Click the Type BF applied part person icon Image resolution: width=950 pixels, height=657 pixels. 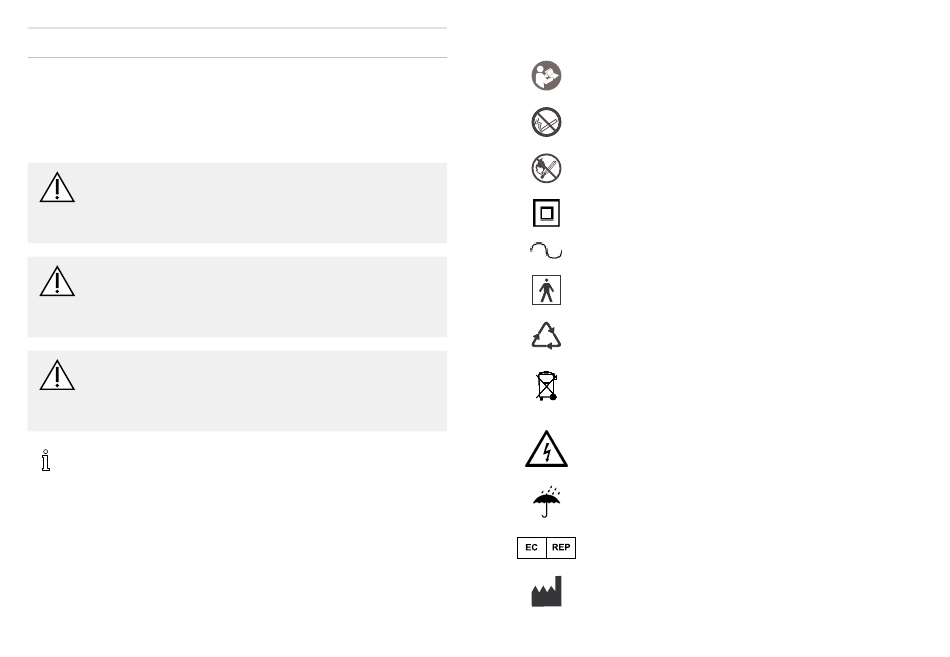click(546, 290)
